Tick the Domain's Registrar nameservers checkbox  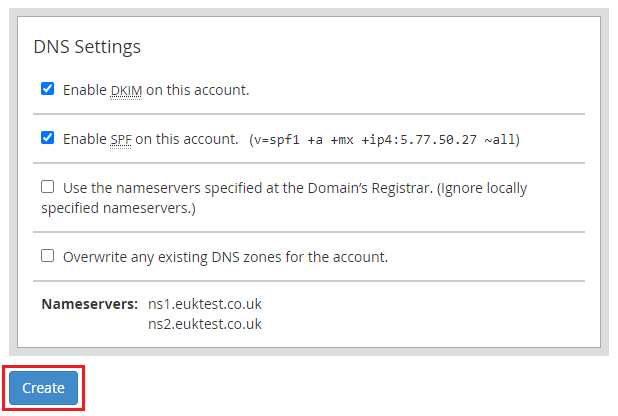coord(47,187)
